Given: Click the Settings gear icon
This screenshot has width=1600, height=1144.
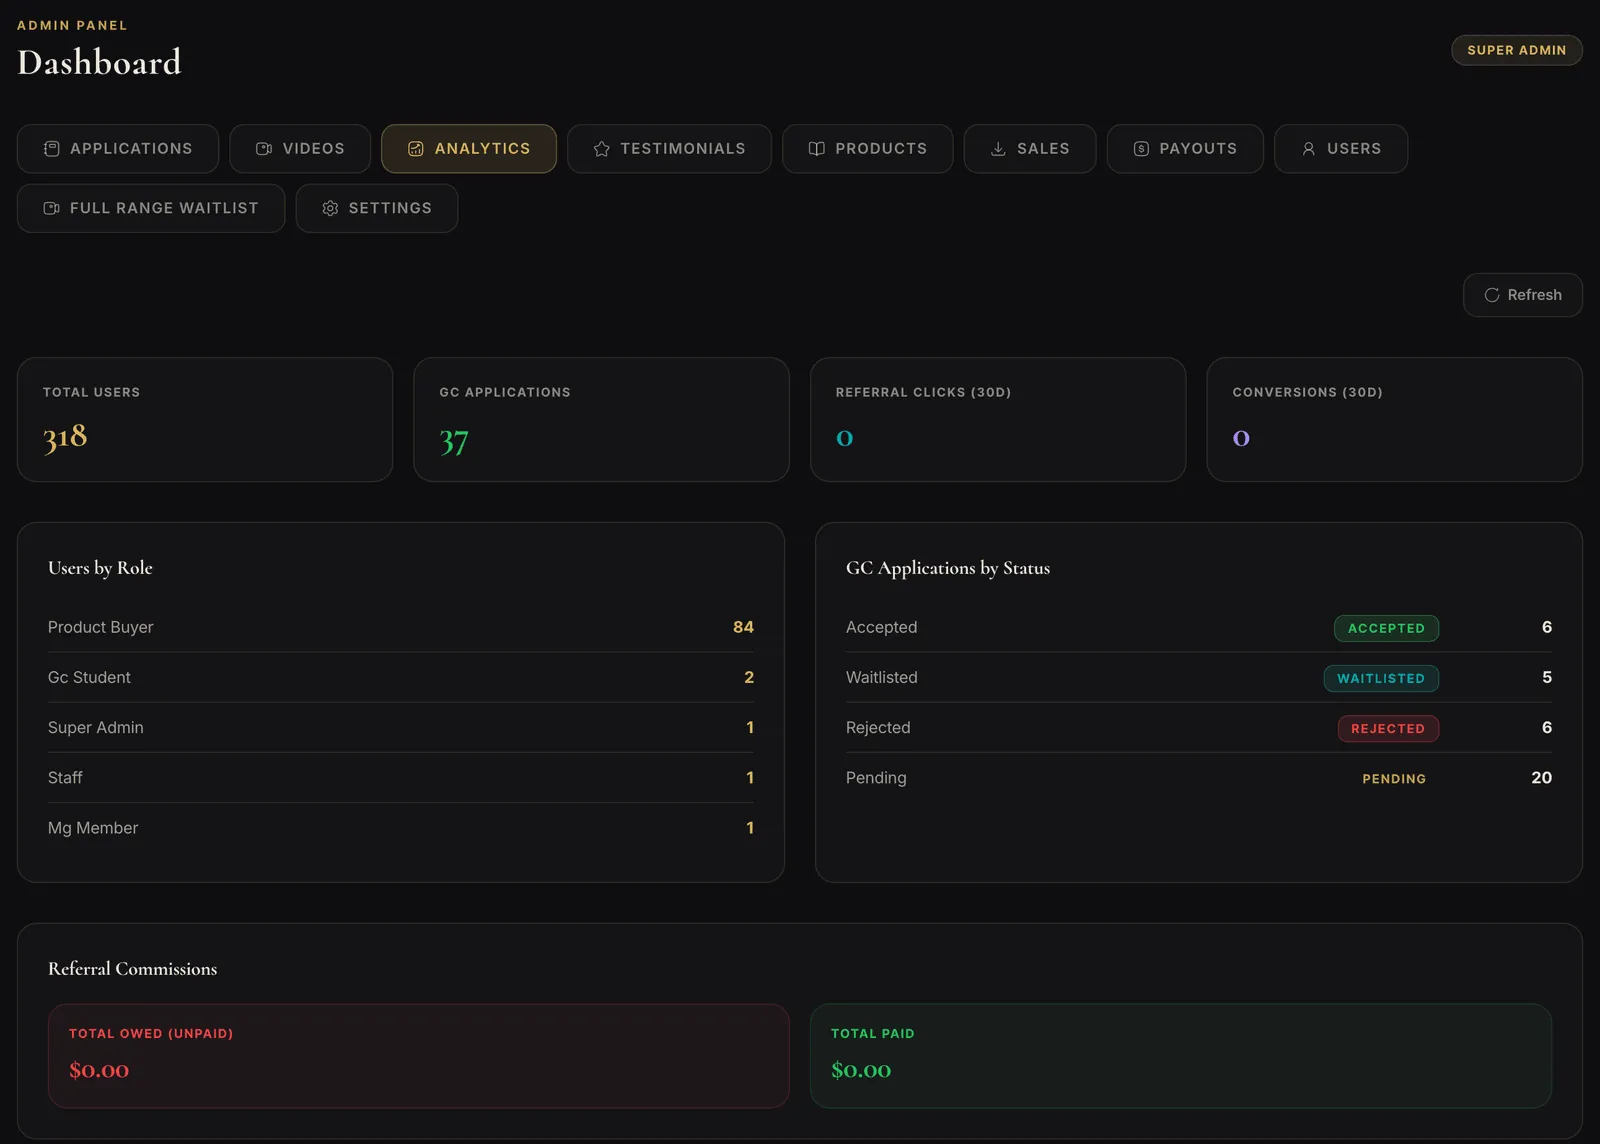Looking at the screenshot, I should click(x=330, y=208).
